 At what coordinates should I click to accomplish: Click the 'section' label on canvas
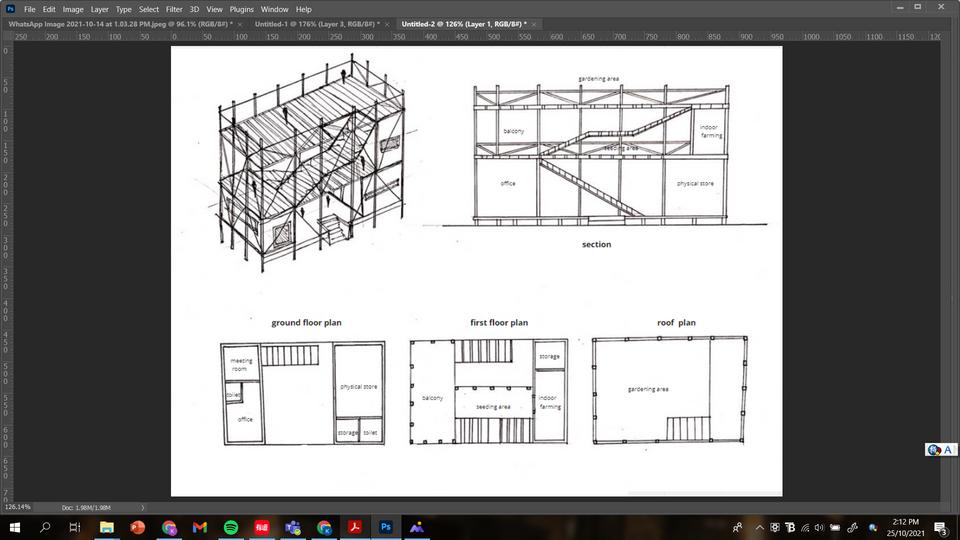596,244
